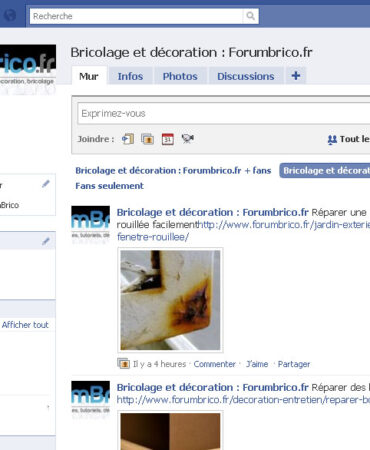
Task: Click the lower pencil edit icon in sidebar
Action: [46, 241]
